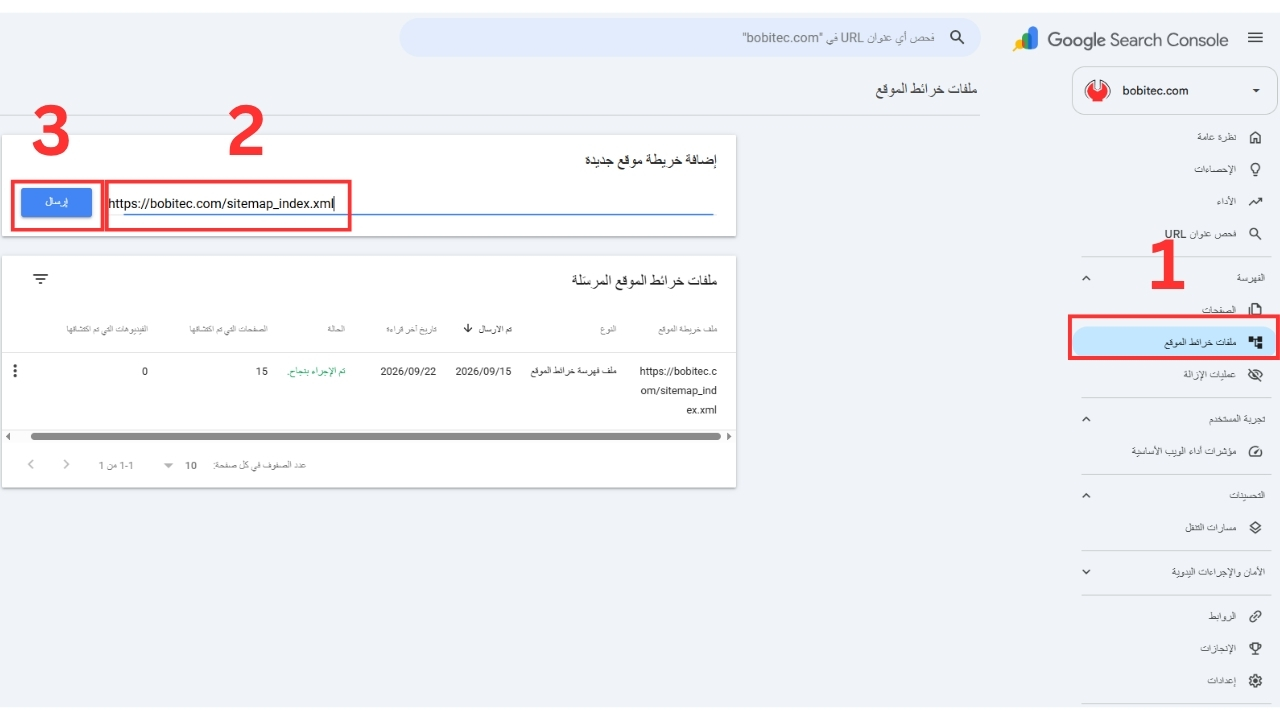Click the scrollbar's right arrow
Viewport: 1280px width, 720px height.
pyautogui.click(x=729, y=436)
